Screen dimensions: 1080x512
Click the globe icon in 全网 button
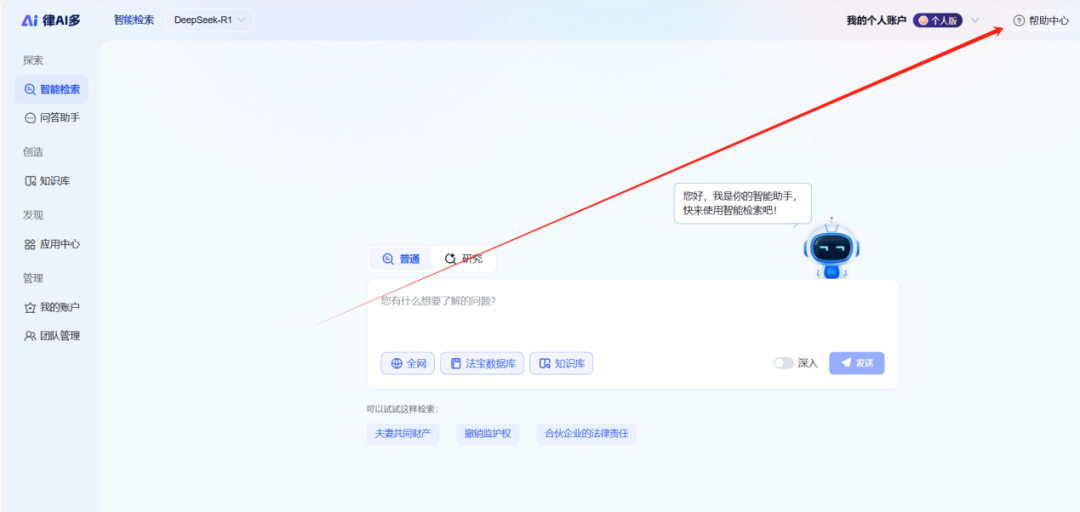tap(397, 364)
